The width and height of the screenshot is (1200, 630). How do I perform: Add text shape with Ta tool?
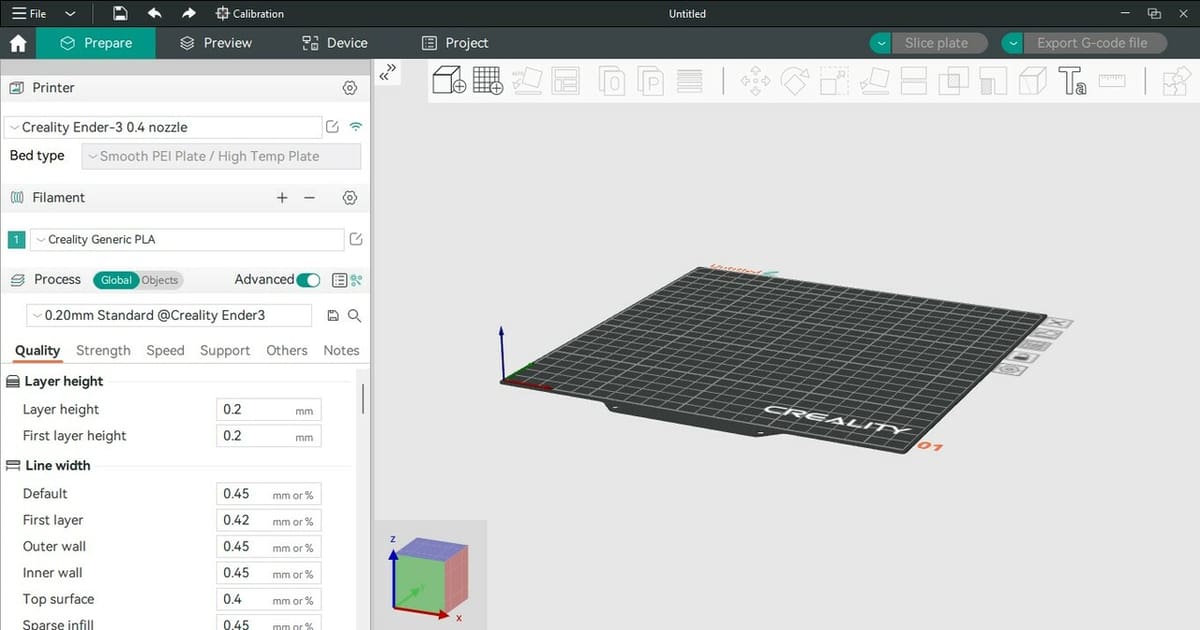click(1072, 81)
